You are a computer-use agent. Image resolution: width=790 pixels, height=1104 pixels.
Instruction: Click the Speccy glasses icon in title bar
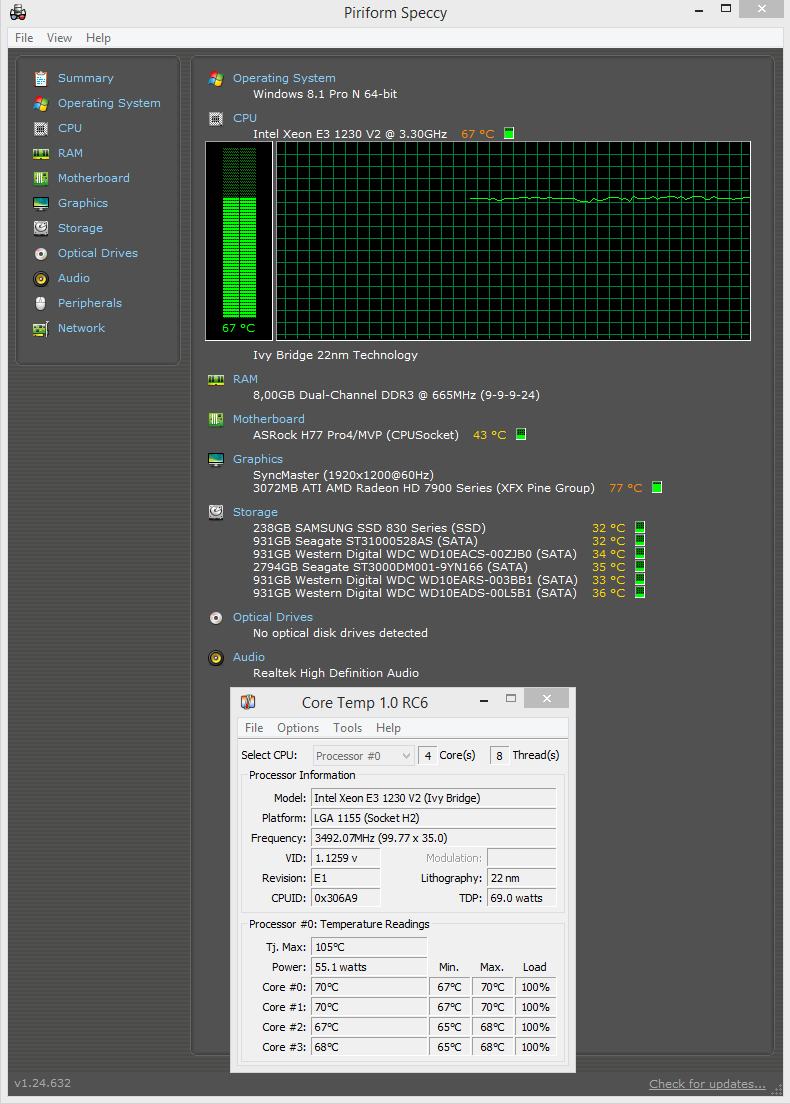tap(18, 12)
